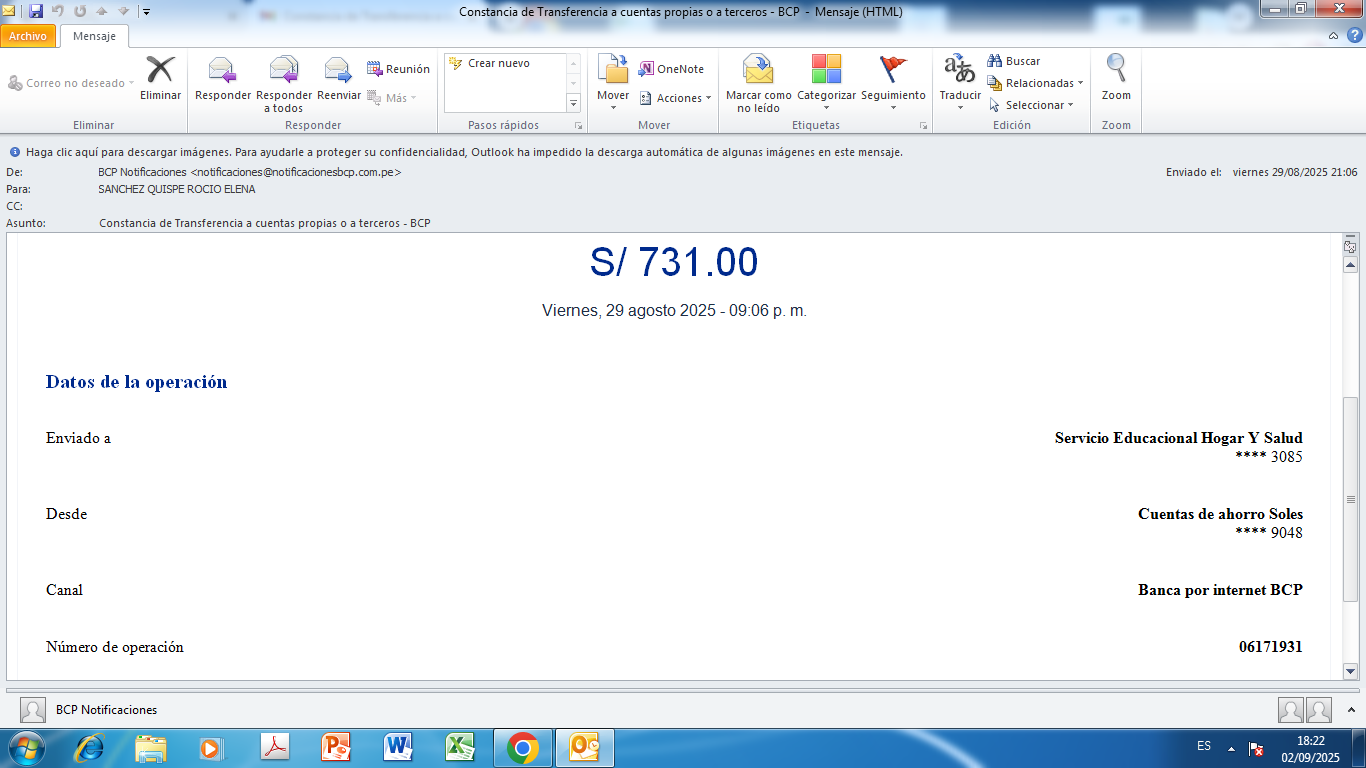Screen dimensions: 1366x768
Task: Open the Archivo tab
Action: pos(28,36)
